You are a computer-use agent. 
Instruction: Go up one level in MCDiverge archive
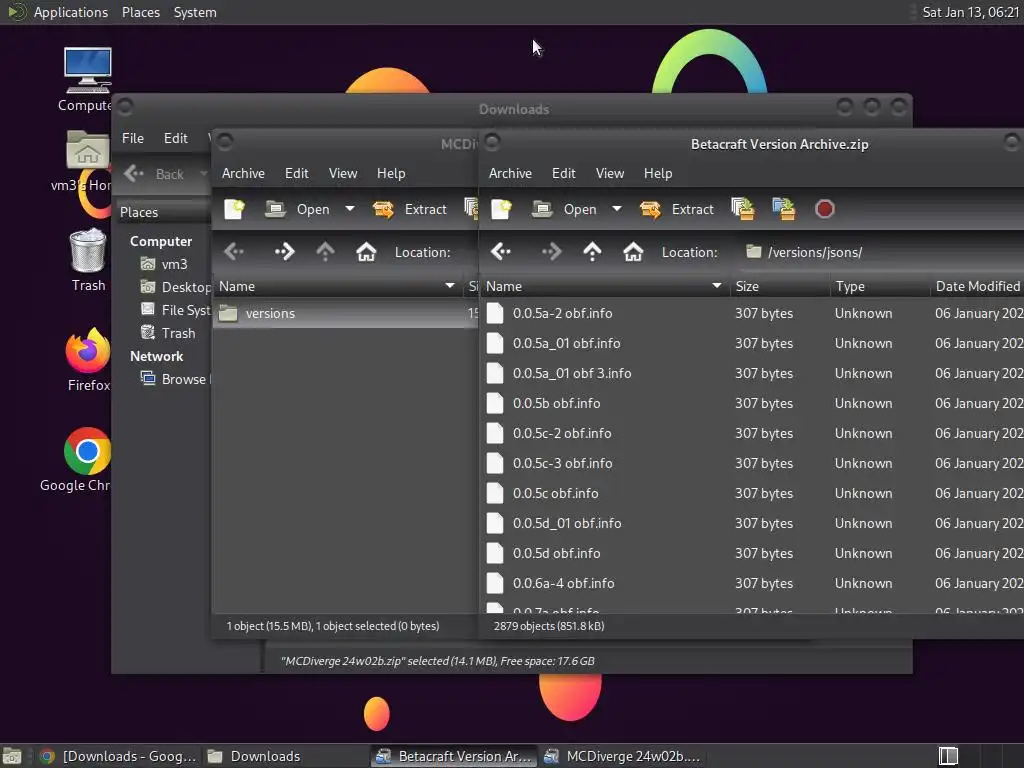point(325,252)
